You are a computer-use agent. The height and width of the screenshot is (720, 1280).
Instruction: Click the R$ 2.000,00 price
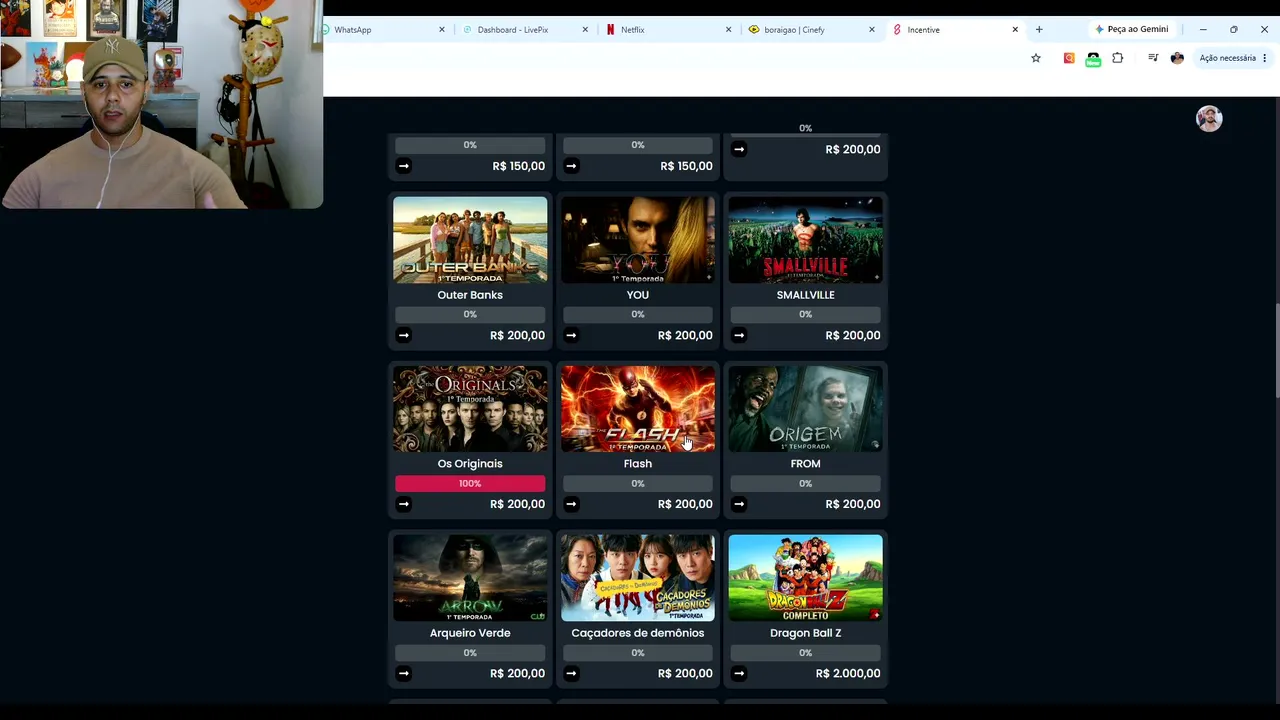(848, 673)
